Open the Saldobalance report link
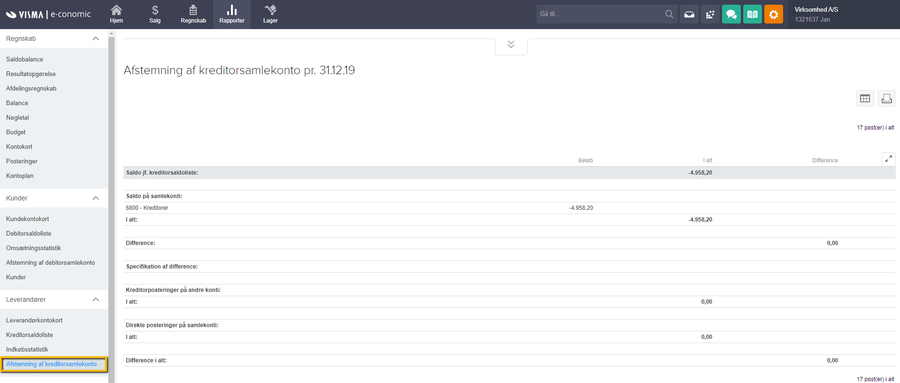 (x=25, y=59)
